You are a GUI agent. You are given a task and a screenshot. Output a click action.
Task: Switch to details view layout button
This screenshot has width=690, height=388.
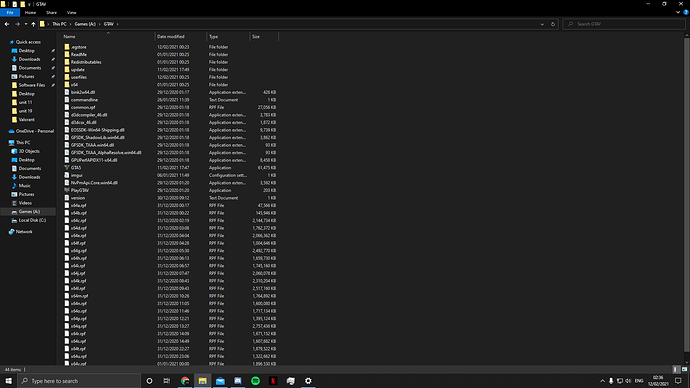point(676,370)
